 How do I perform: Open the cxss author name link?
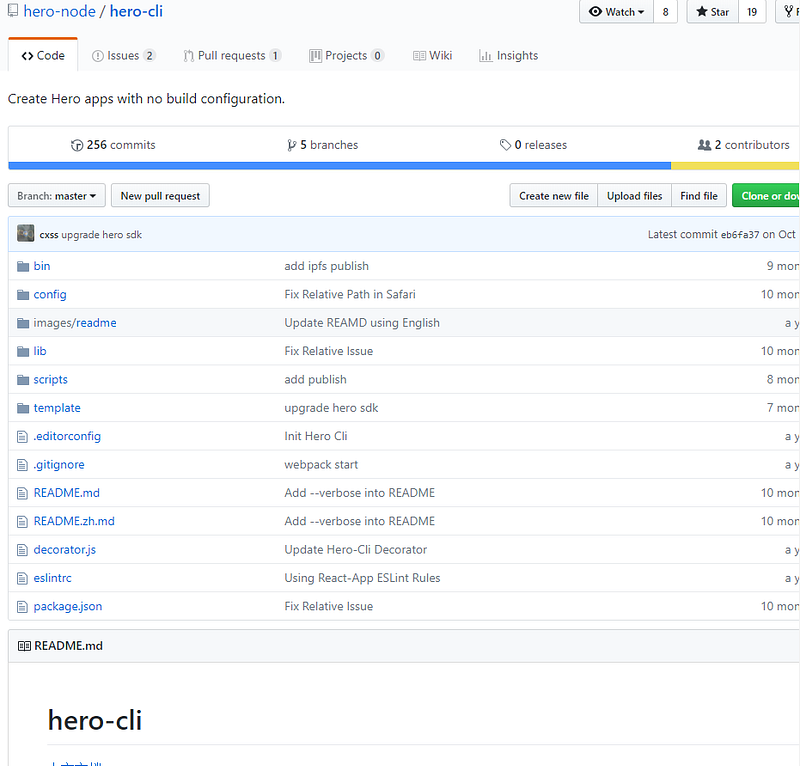click(x=49, y=235)
